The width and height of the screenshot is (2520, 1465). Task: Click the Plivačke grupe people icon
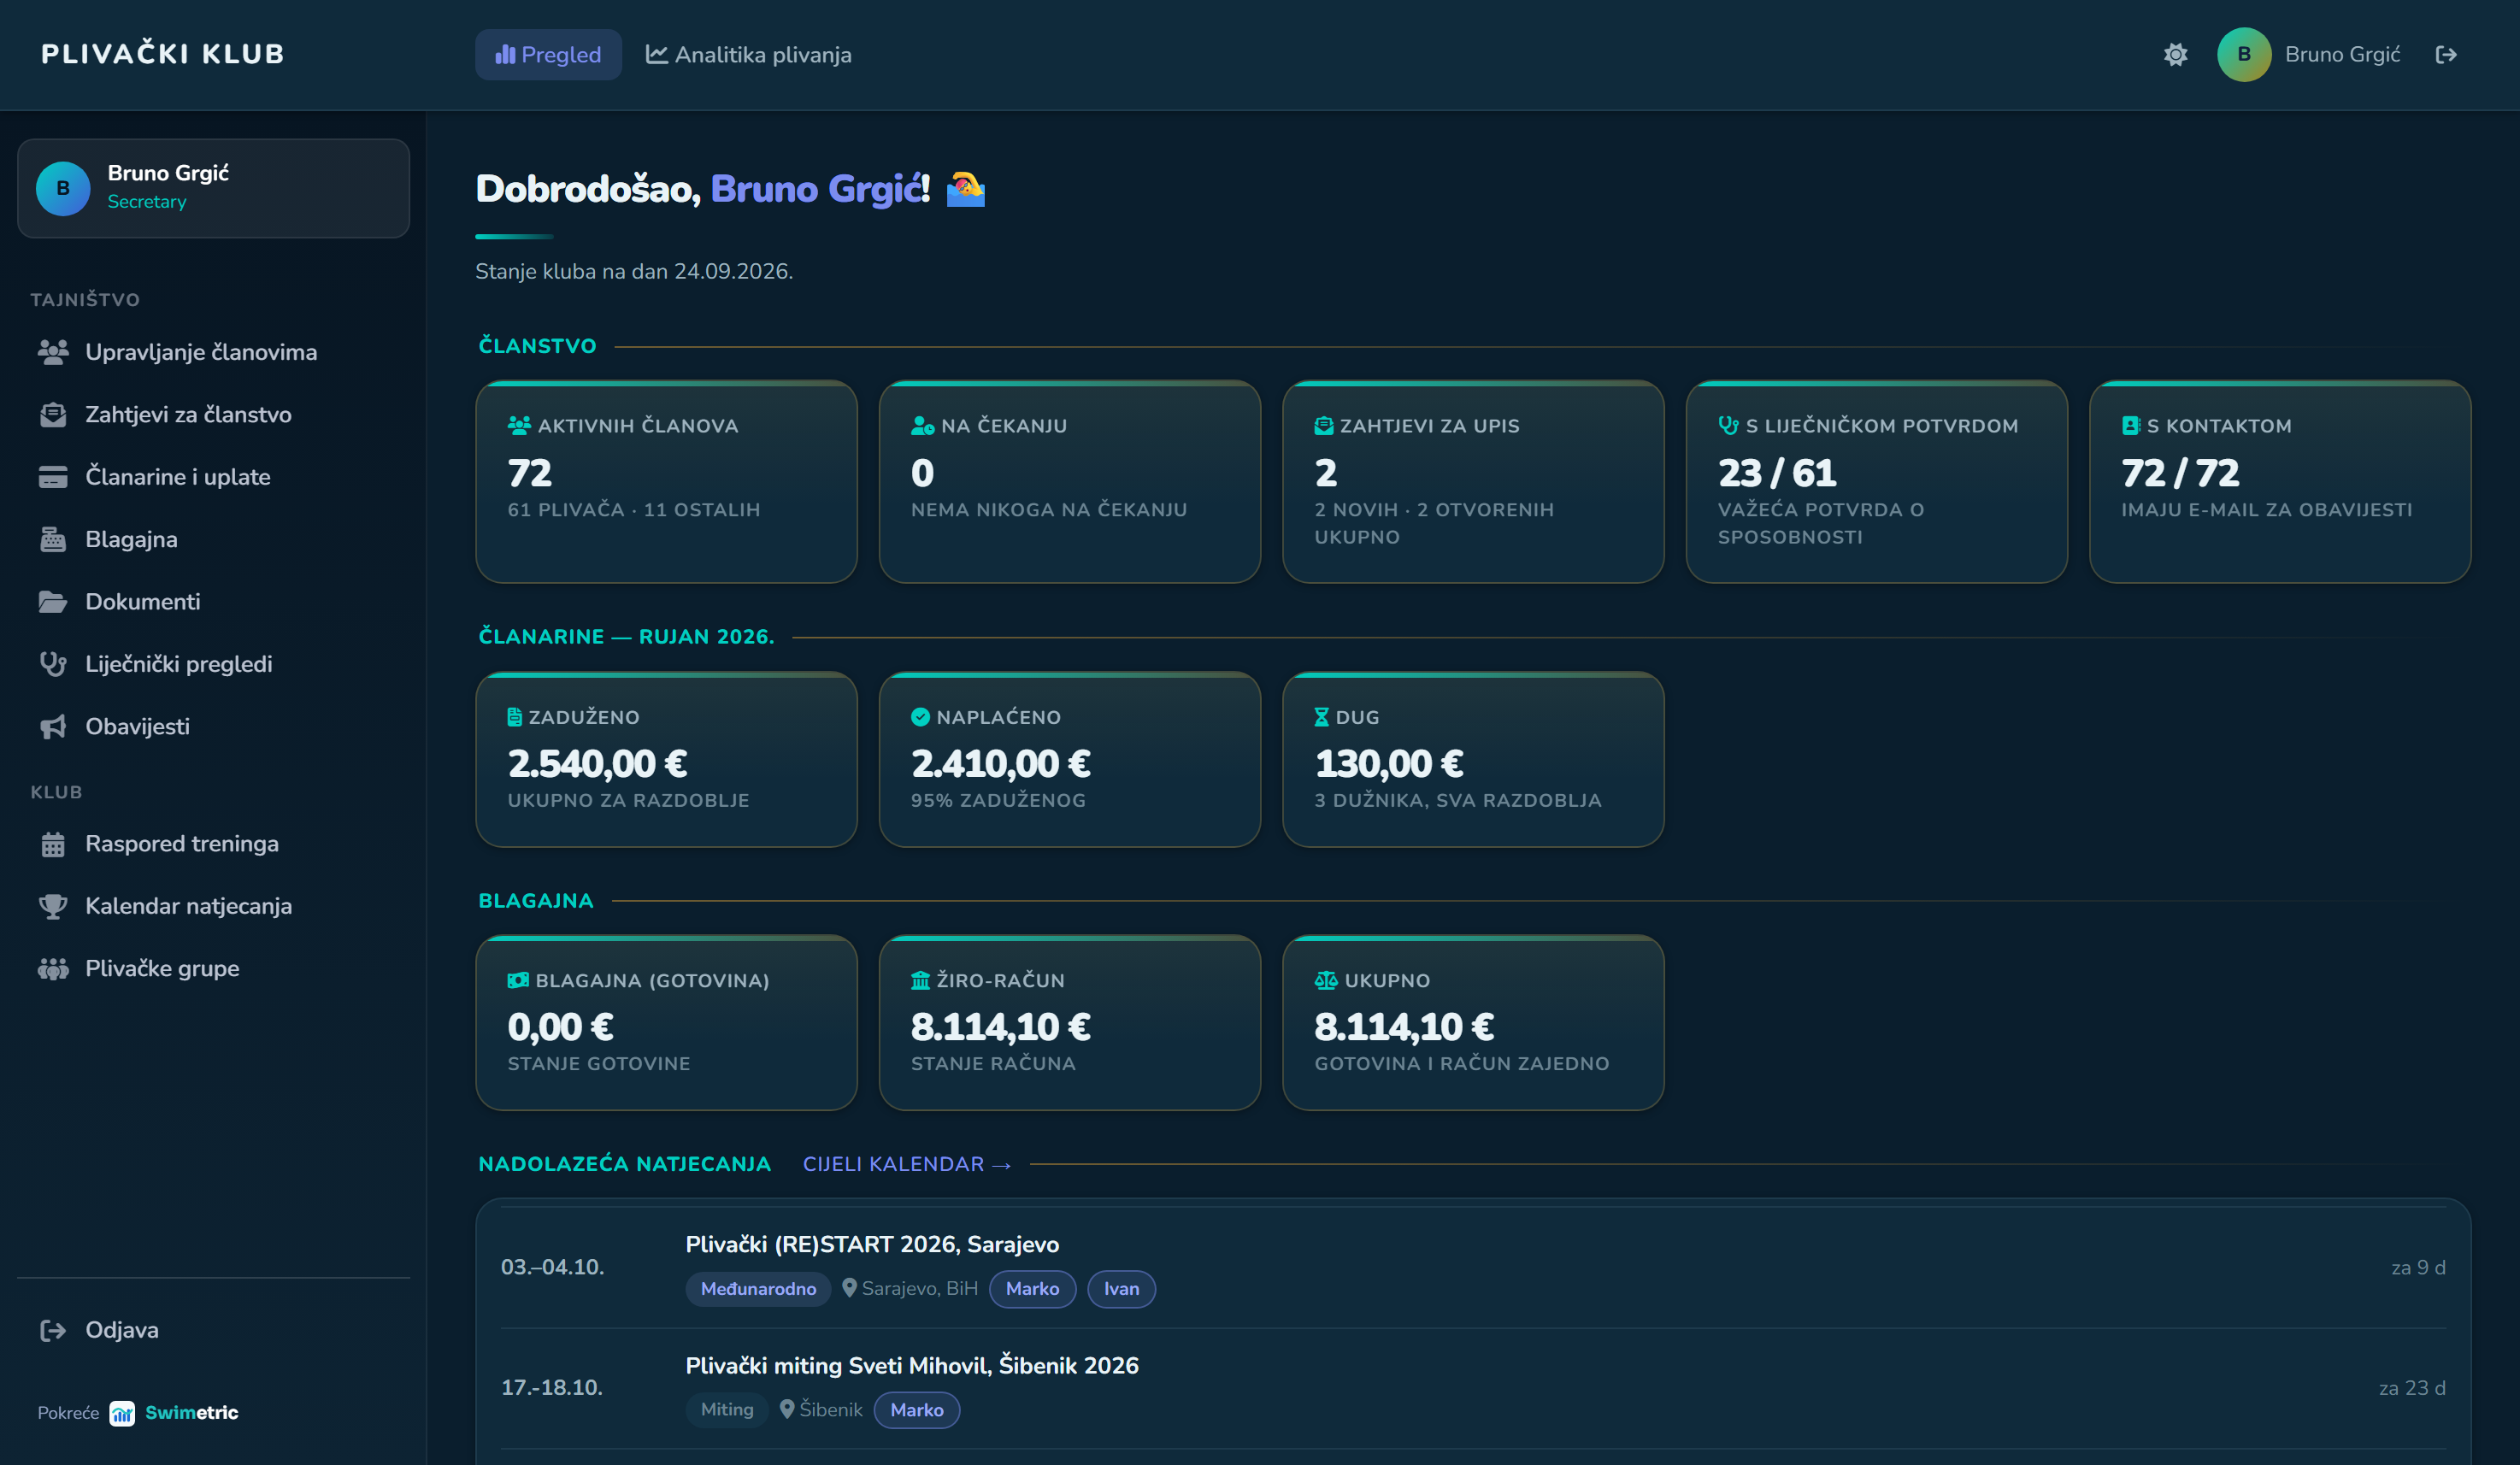[x=53, y=968]
